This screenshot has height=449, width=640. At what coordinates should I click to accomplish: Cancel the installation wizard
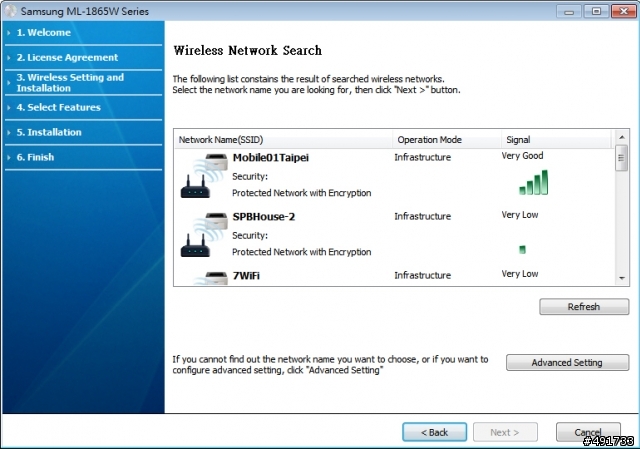click(x=588, y=432)
